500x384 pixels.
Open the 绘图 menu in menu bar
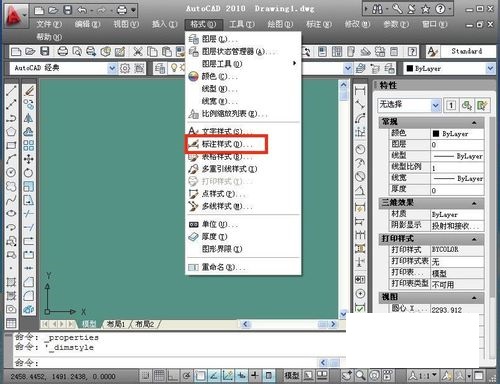280,24
